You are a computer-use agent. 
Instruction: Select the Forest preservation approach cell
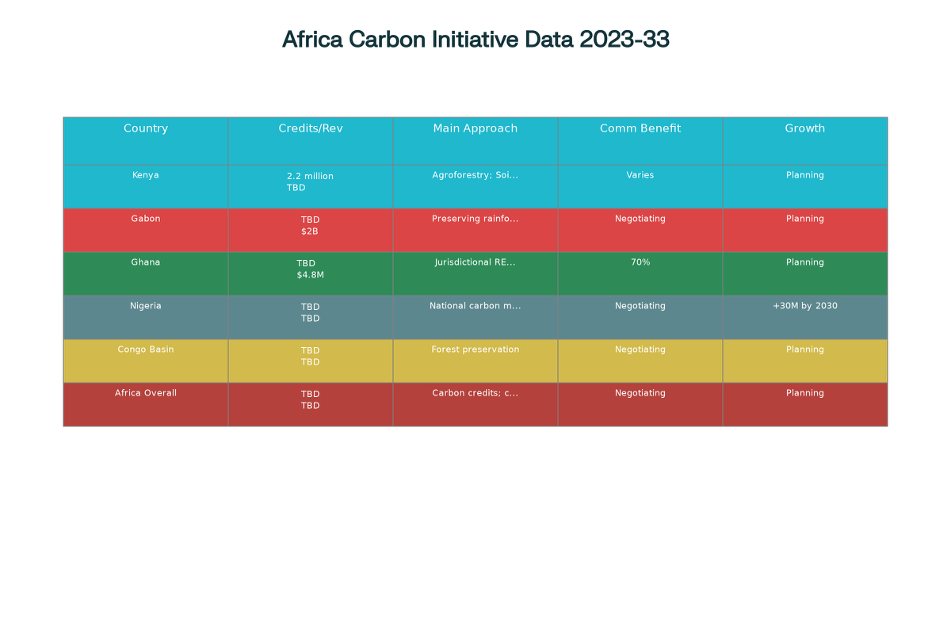pyautogui.click(x=474, y=349)
